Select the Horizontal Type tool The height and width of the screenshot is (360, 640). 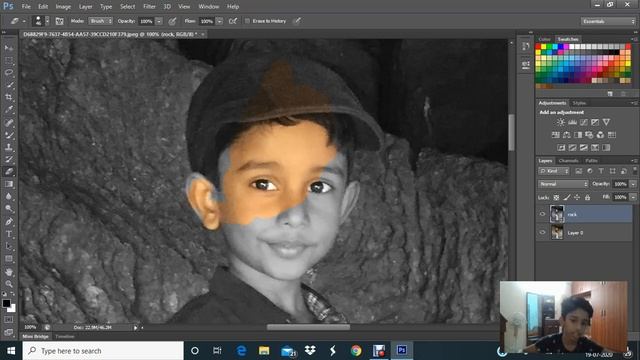click(x=9, y=234)
